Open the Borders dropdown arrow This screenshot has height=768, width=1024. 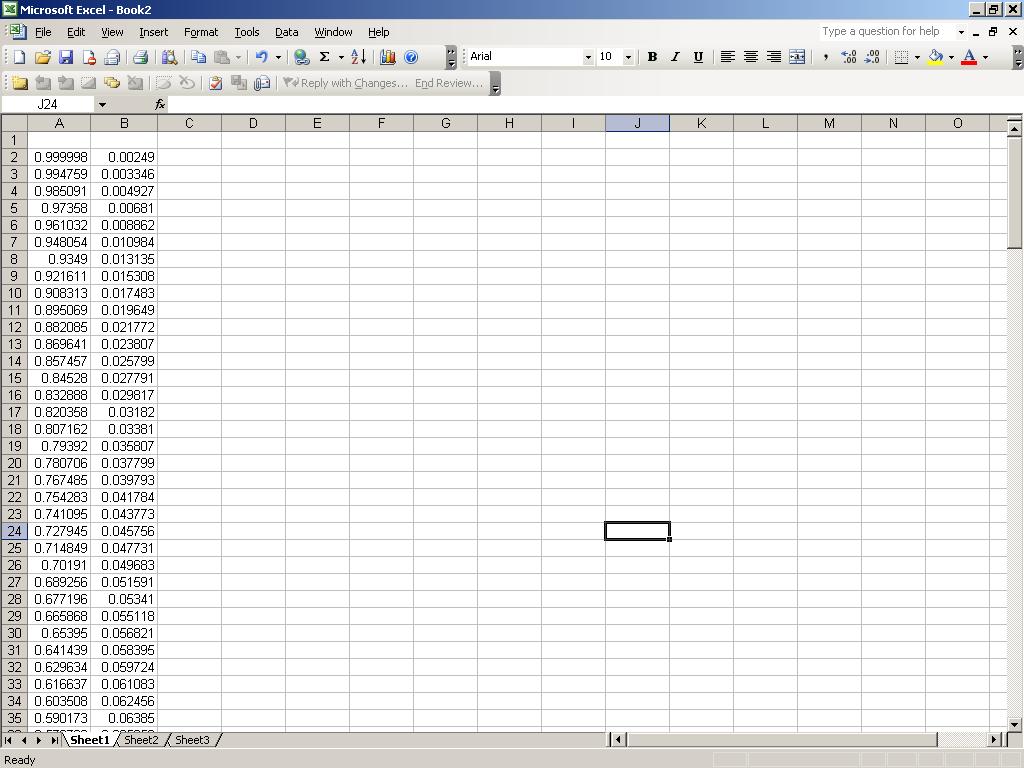(917, 57)
